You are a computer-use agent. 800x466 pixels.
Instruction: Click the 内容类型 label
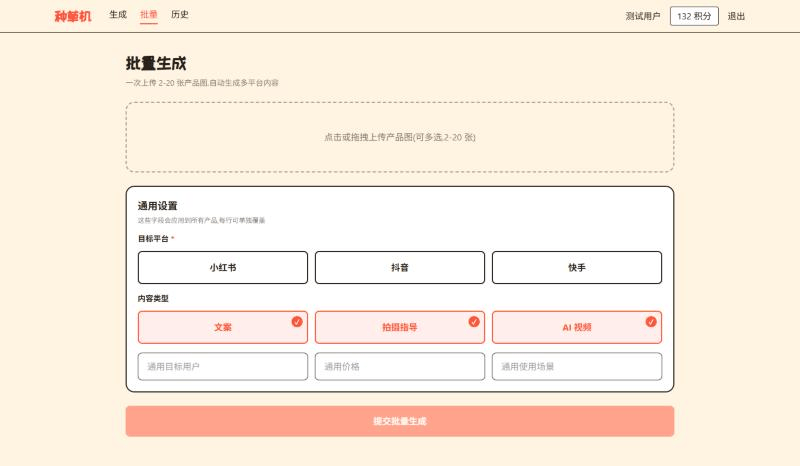[x=153, y=299]
